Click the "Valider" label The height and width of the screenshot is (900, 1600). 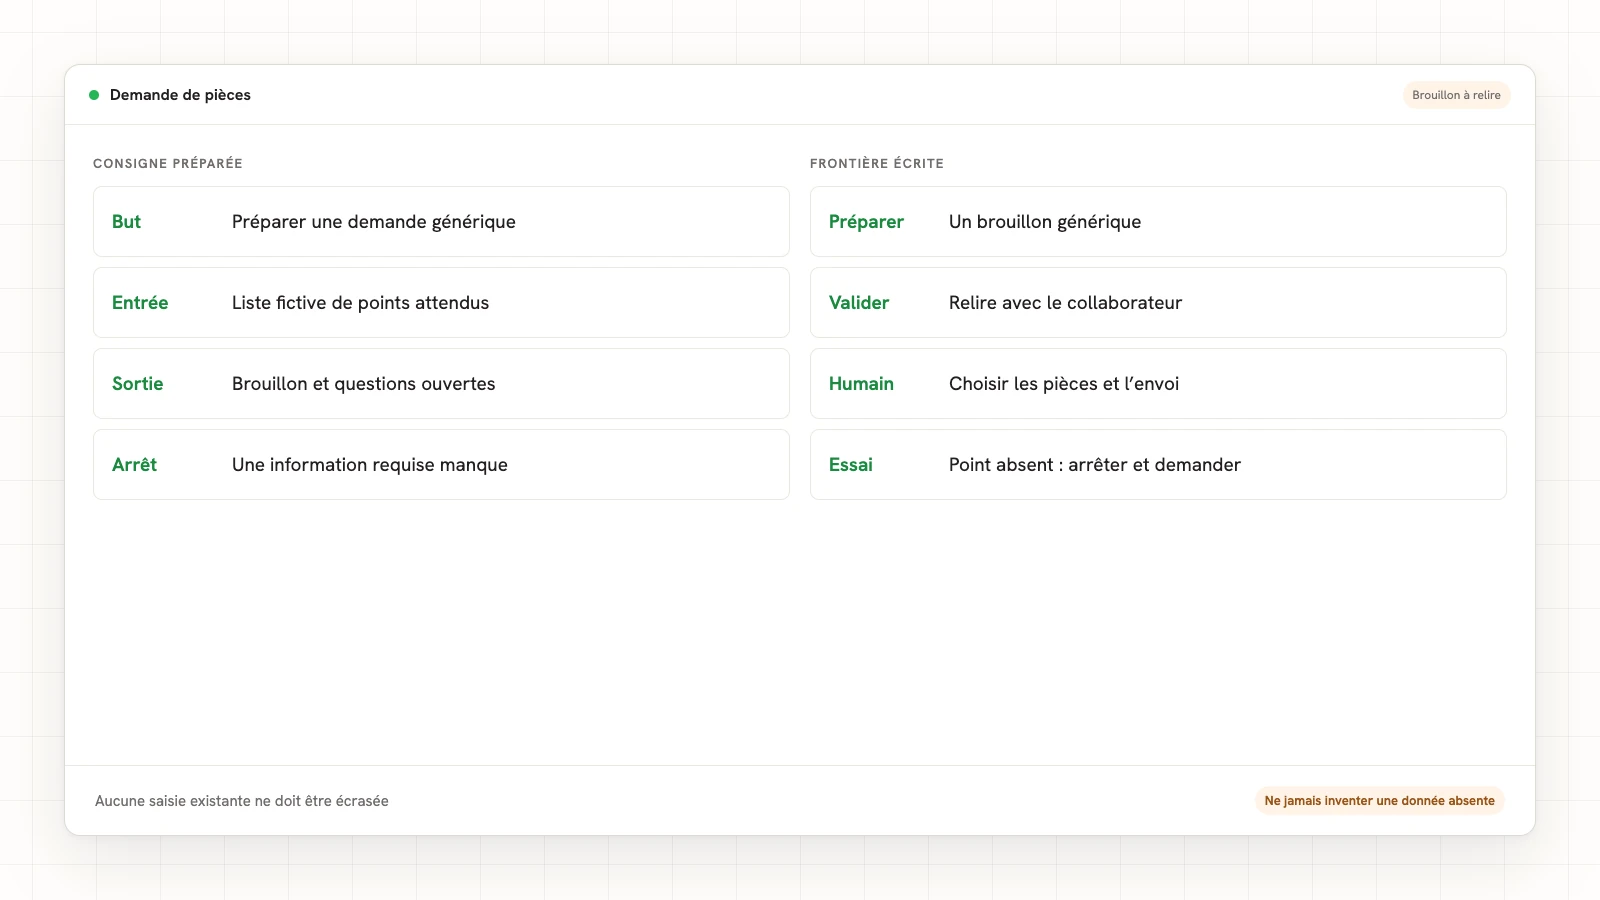(859, 303)
